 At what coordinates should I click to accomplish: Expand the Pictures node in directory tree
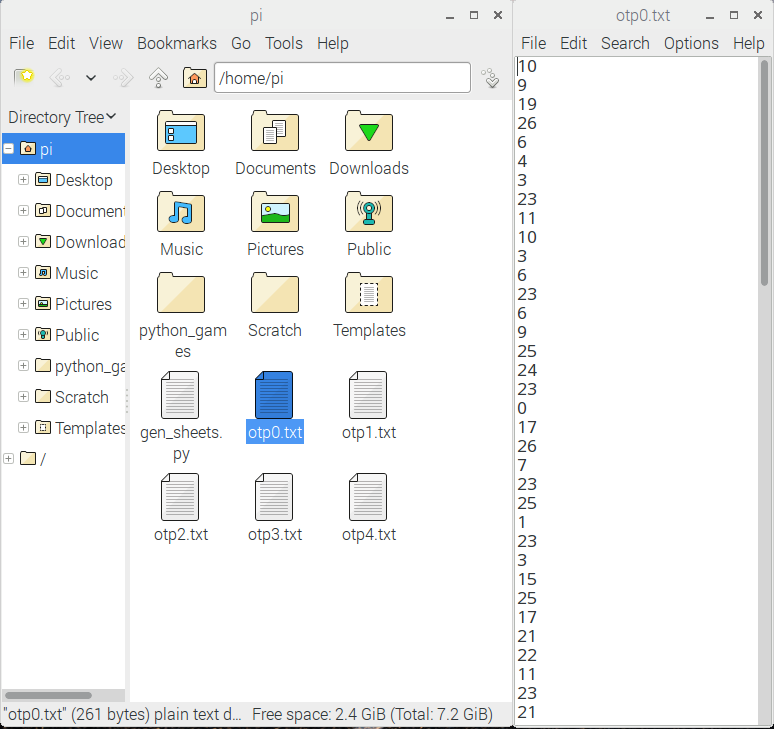(x=23, y=304)
